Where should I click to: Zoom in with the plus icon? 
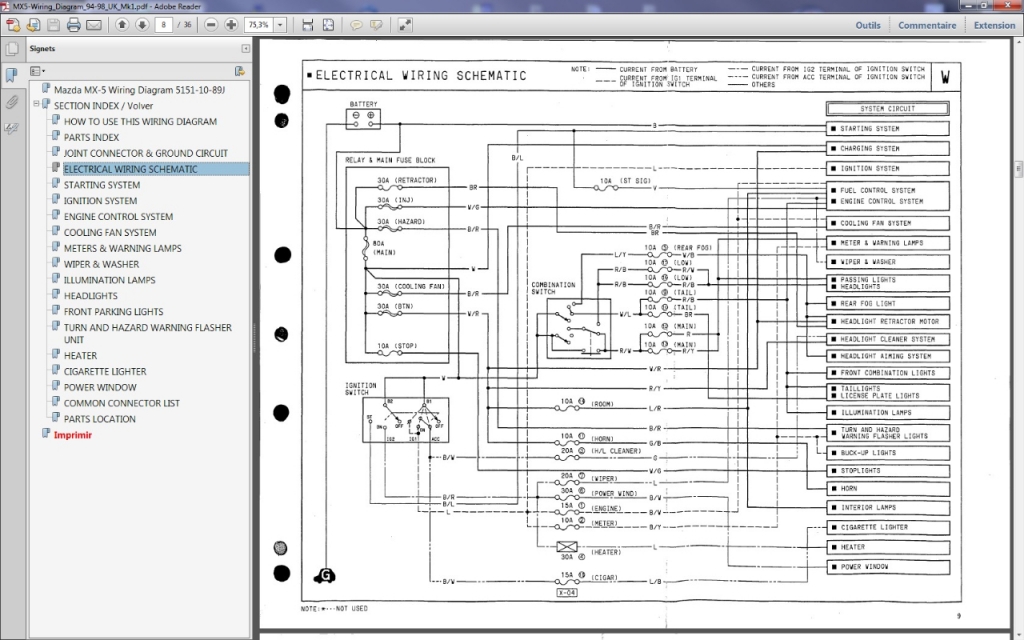[231, 25]
